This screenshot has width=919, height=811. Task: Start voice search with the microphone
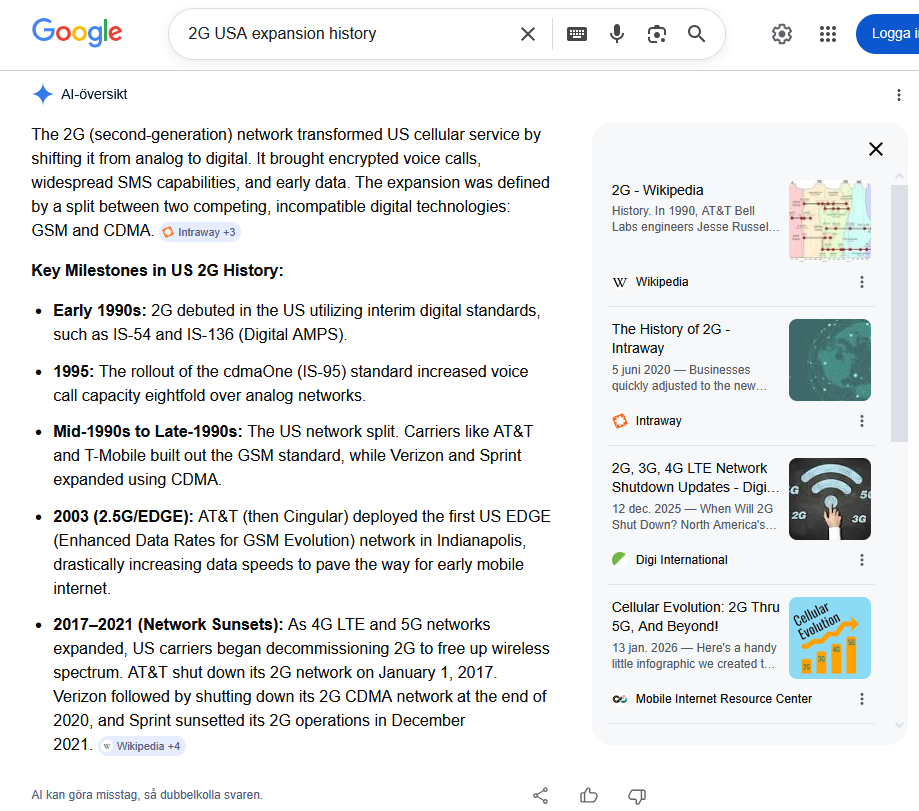(617, 34)
